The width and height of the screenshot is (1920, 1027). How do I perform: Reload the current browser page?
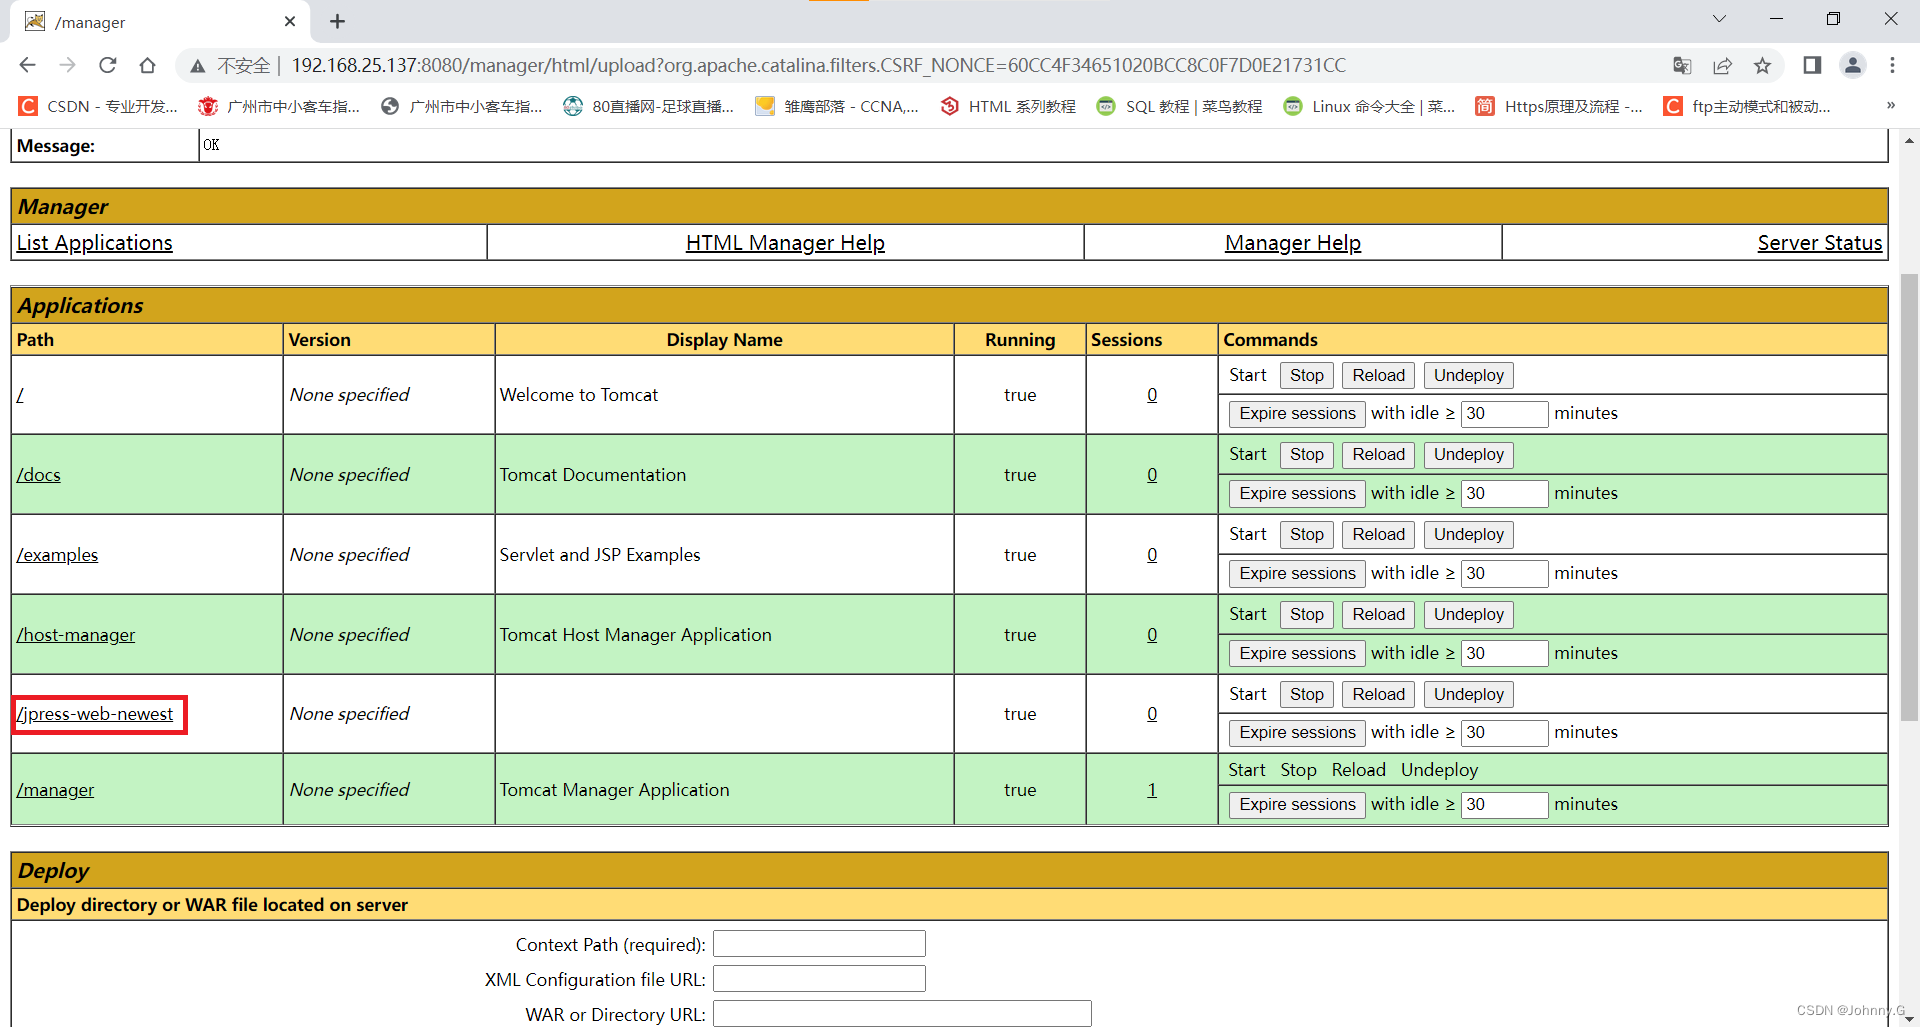coord(107,65)
